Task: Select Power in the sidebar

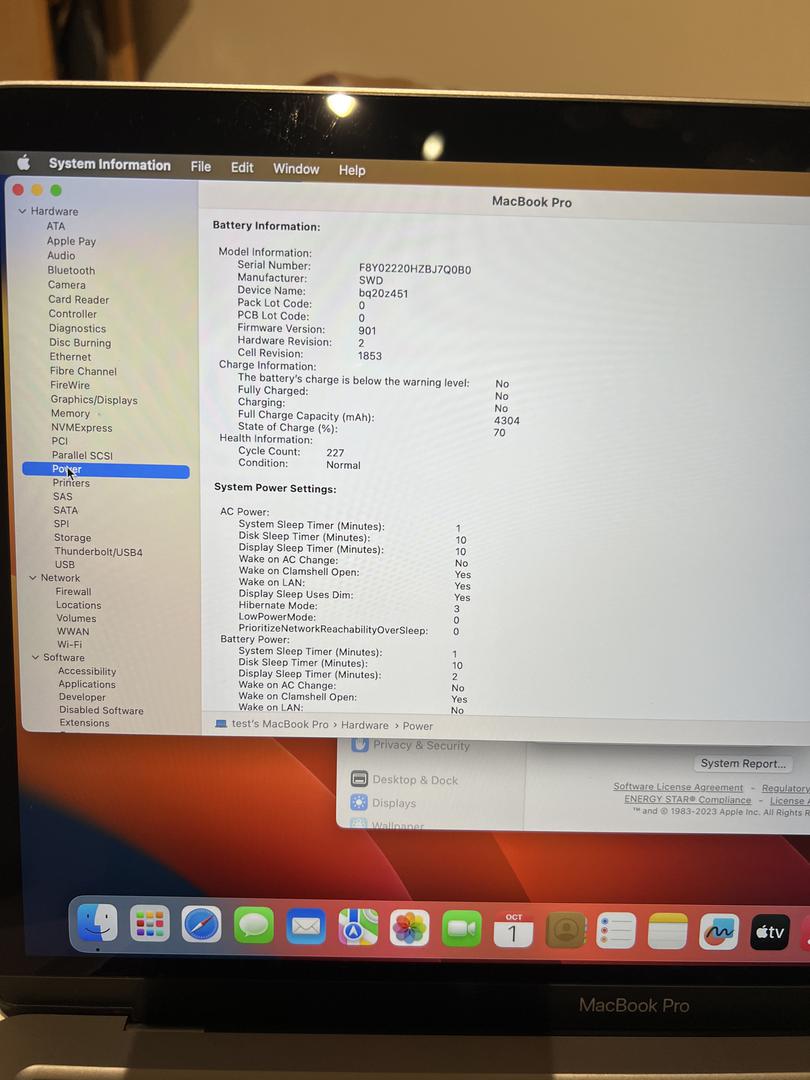Action: 105,470
